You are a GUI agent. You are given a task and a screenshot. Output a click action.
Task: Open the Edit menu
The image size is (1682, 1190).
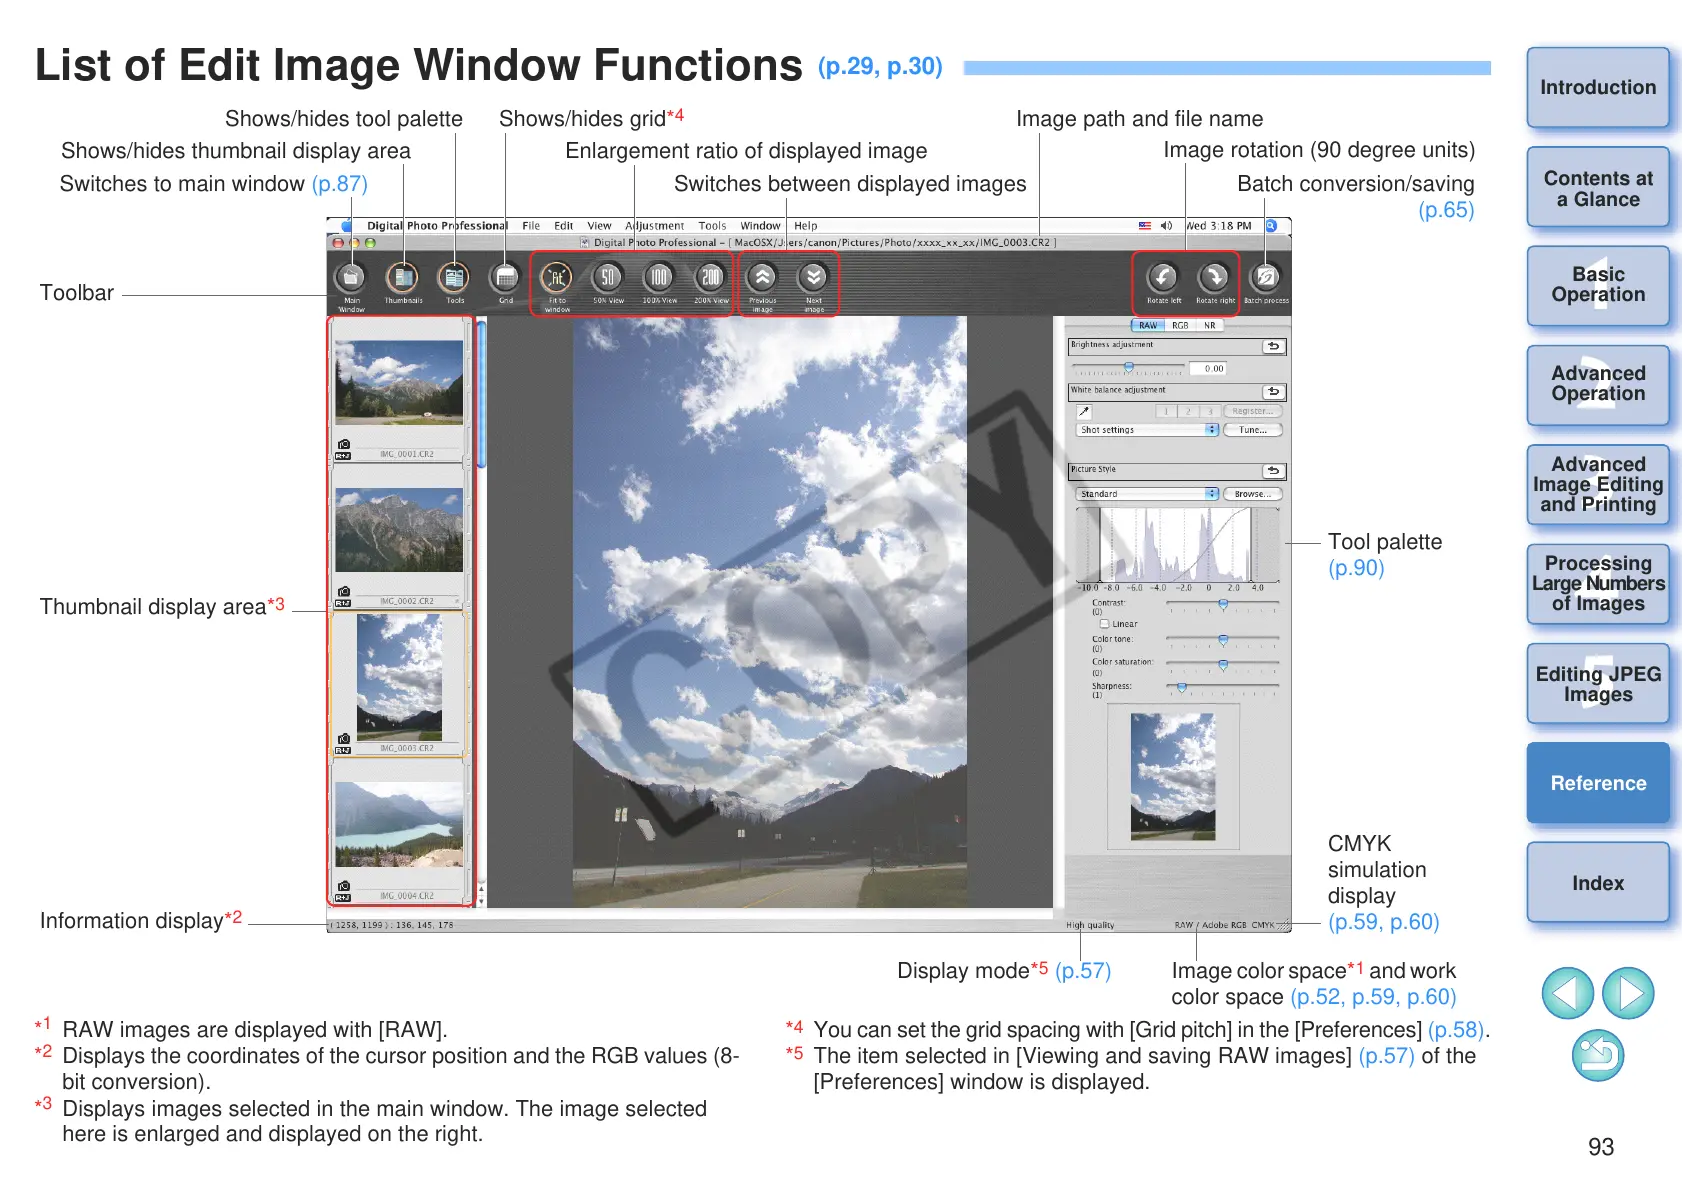click(564, 226)
